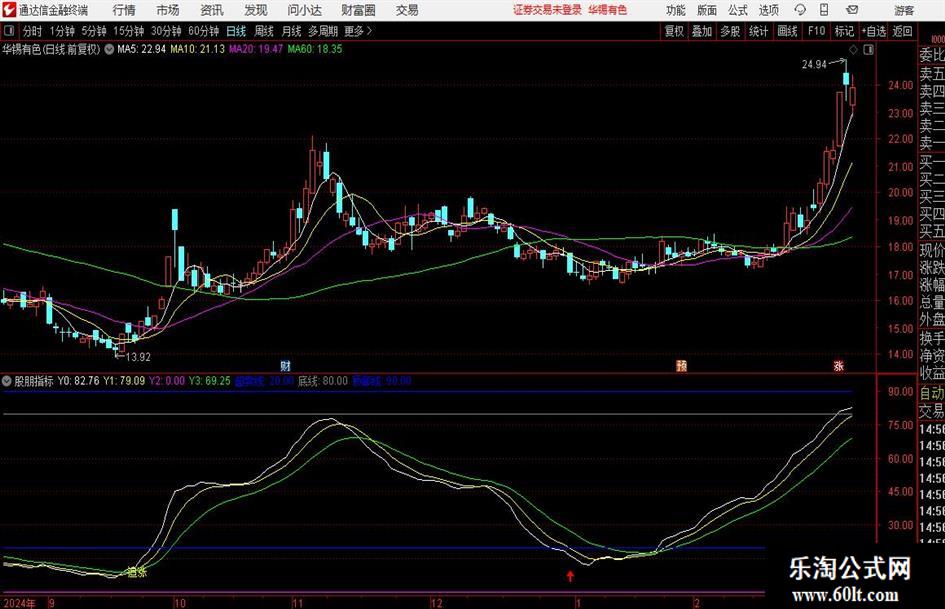Image resolution: width=945 pixels, height=609 pixels.
Task: Open the 更多 periods dropdown
Action: [354, 31]
